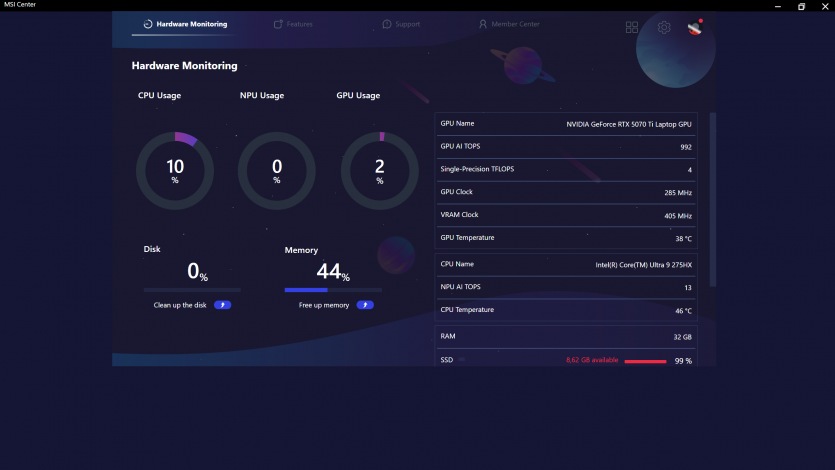The height and width of the screenshot is (470, 835).
Task: Click the red SSD usage bar
Action: point(645,361)
